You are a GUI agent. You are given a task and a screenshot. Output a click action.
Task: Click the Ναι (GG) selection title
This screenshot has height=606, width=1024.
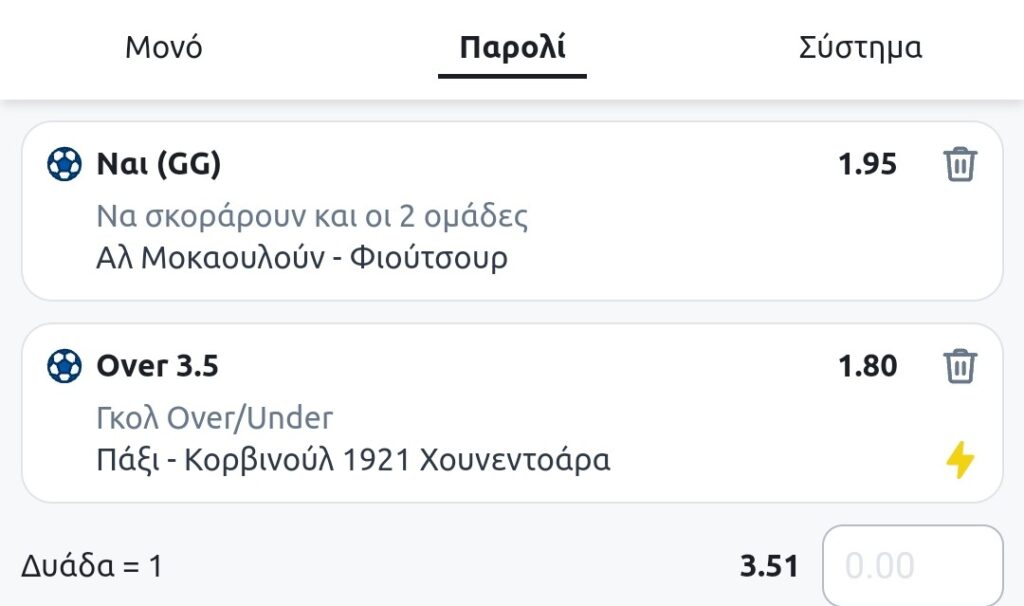158,164
